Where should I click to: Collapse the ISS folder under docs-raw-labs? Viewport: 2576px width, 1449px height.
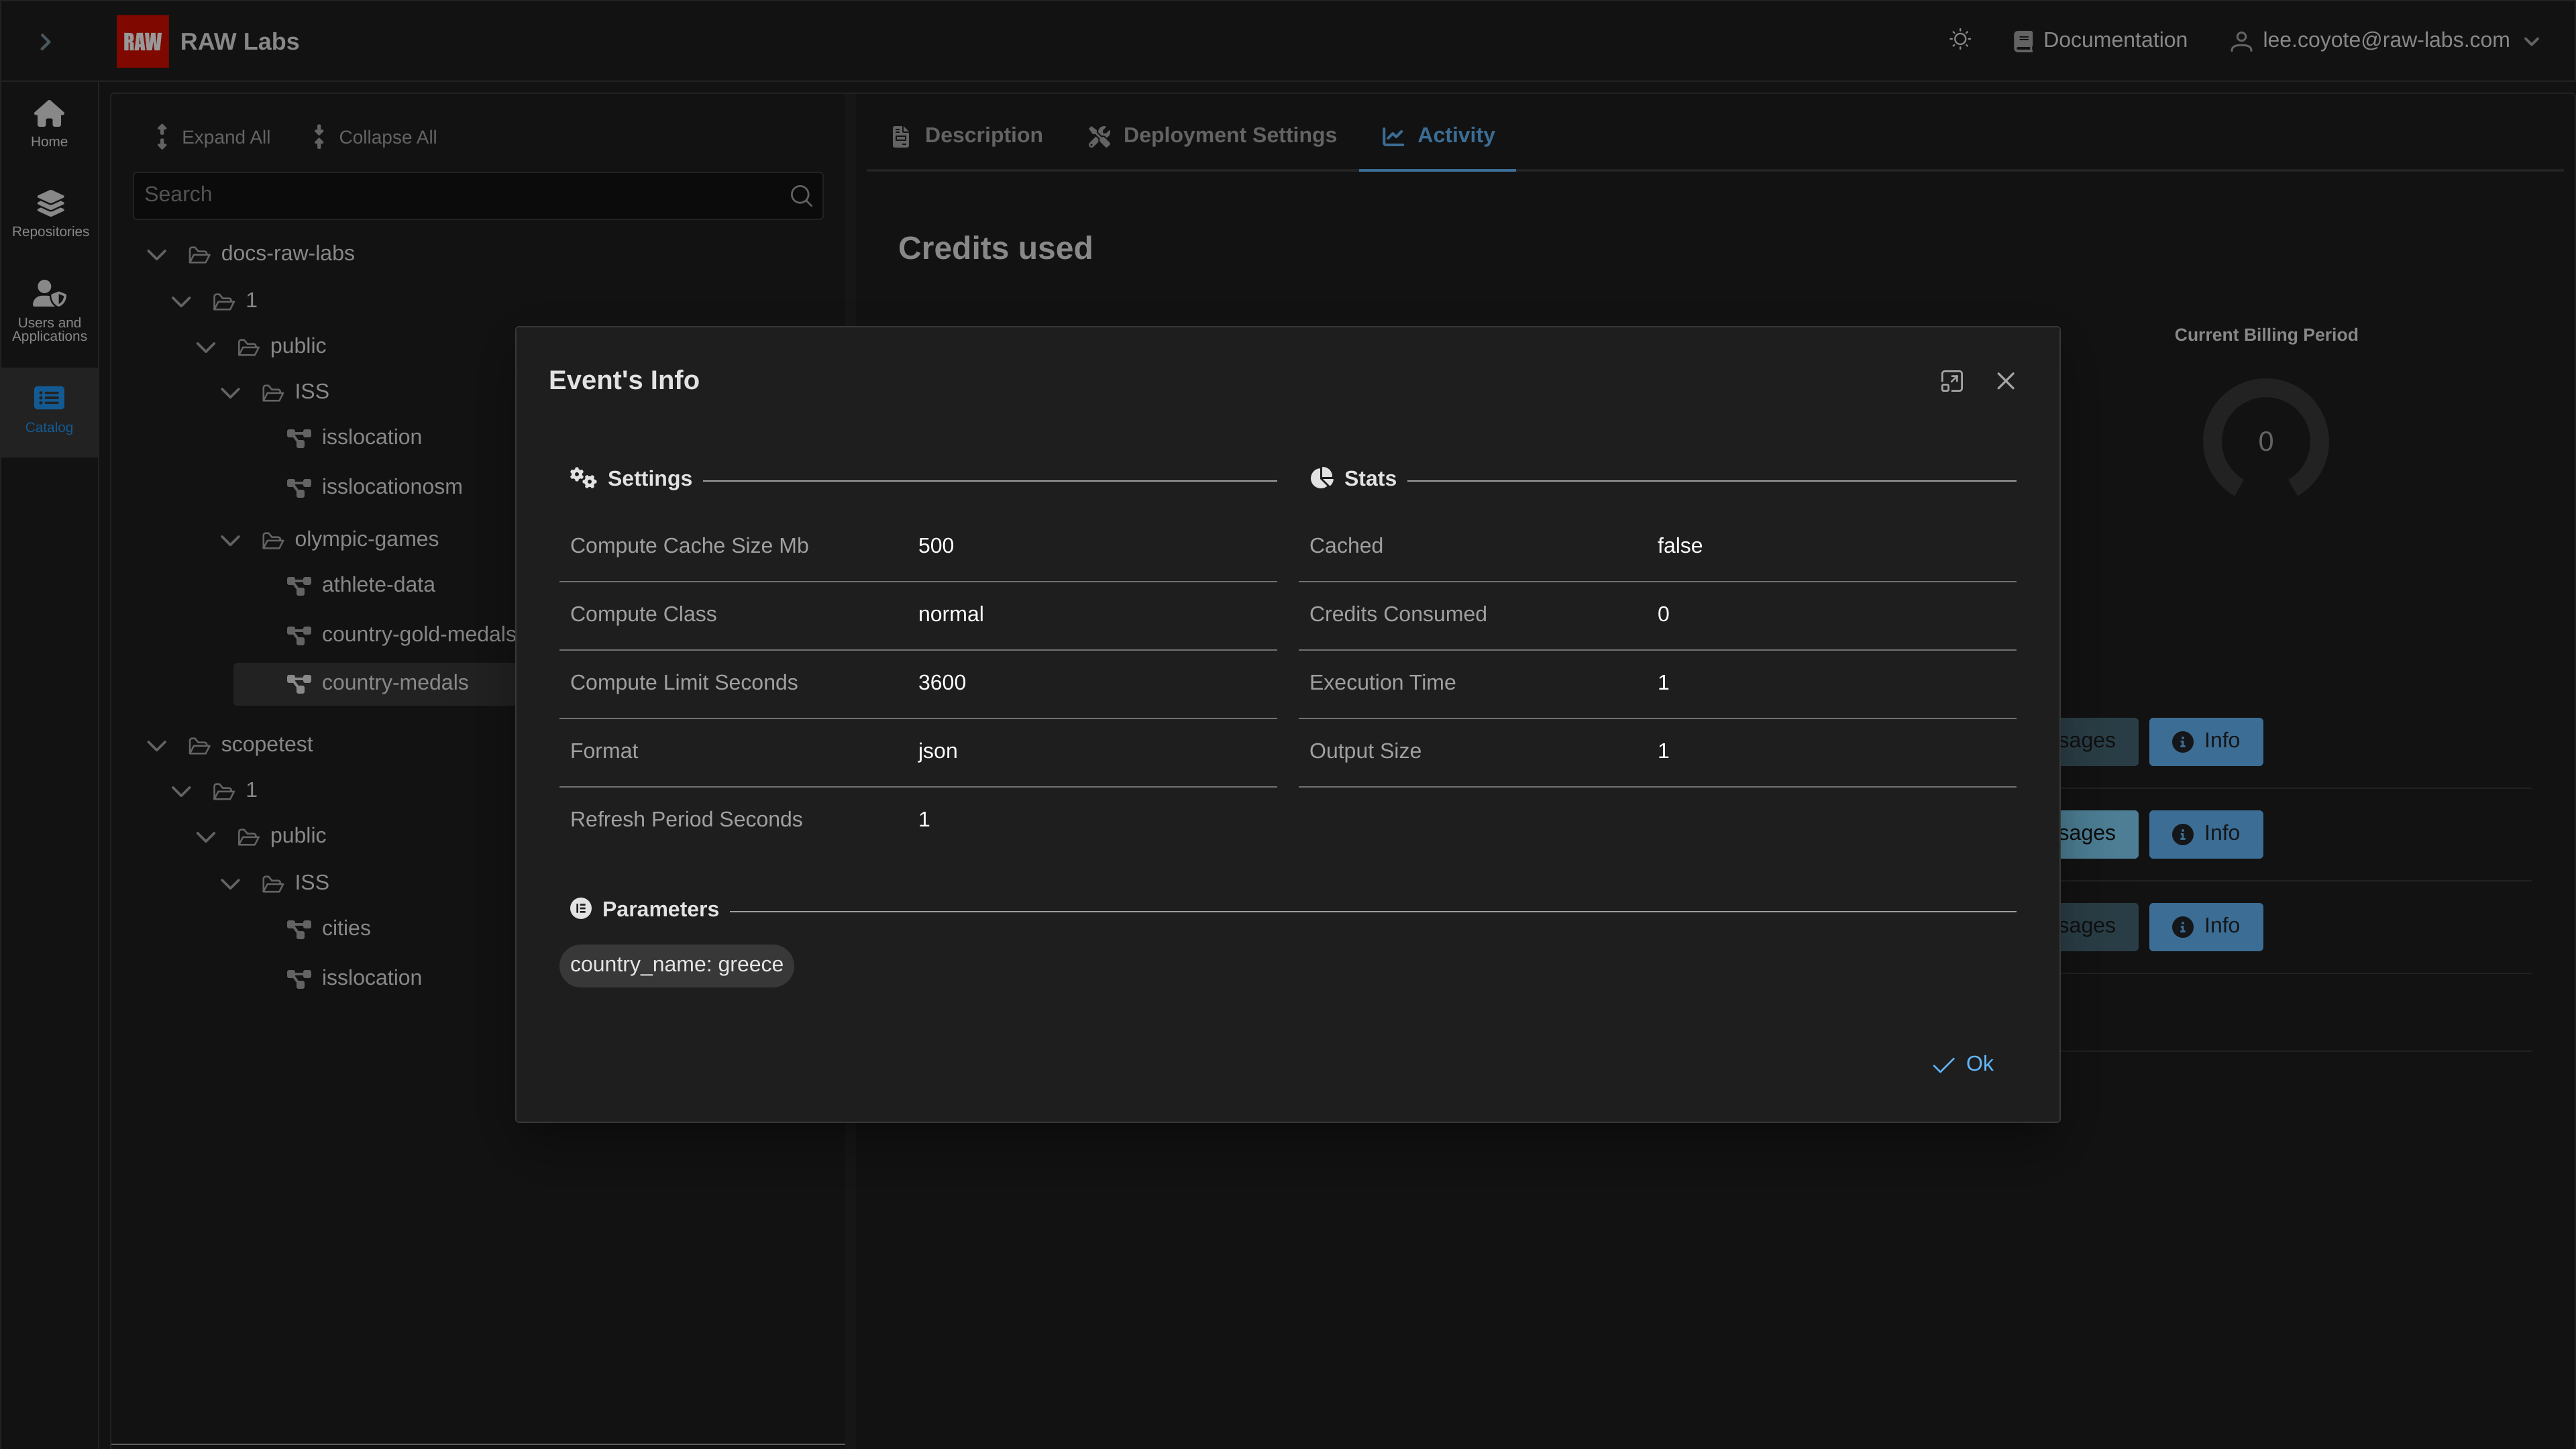click(230, 393)
